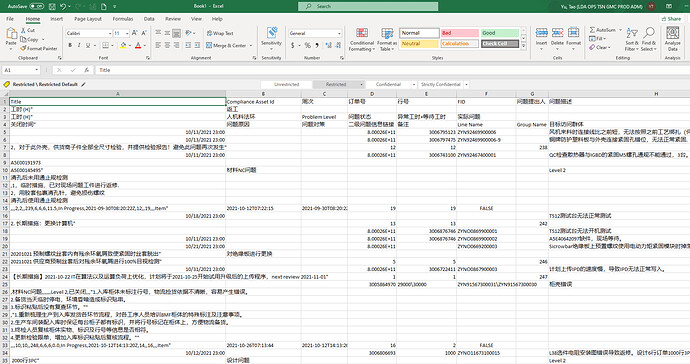The width and height of the screenshot is (690, 364).
Task: Click the Center align icon
Action: (x=167, y=45)
